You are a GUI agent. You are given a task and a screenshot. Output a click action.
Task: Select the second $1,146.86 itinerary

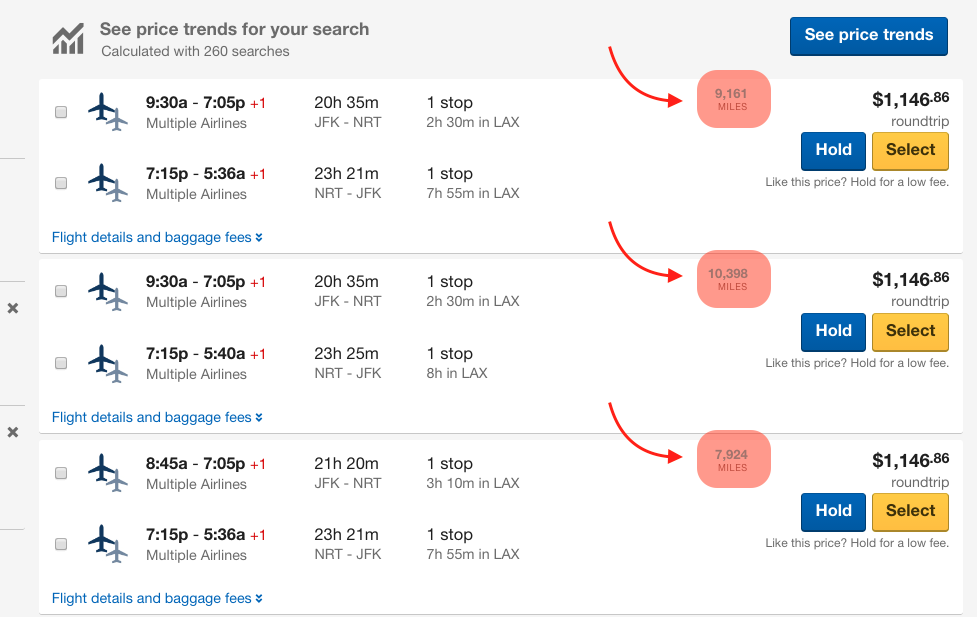tap(910, 332)
